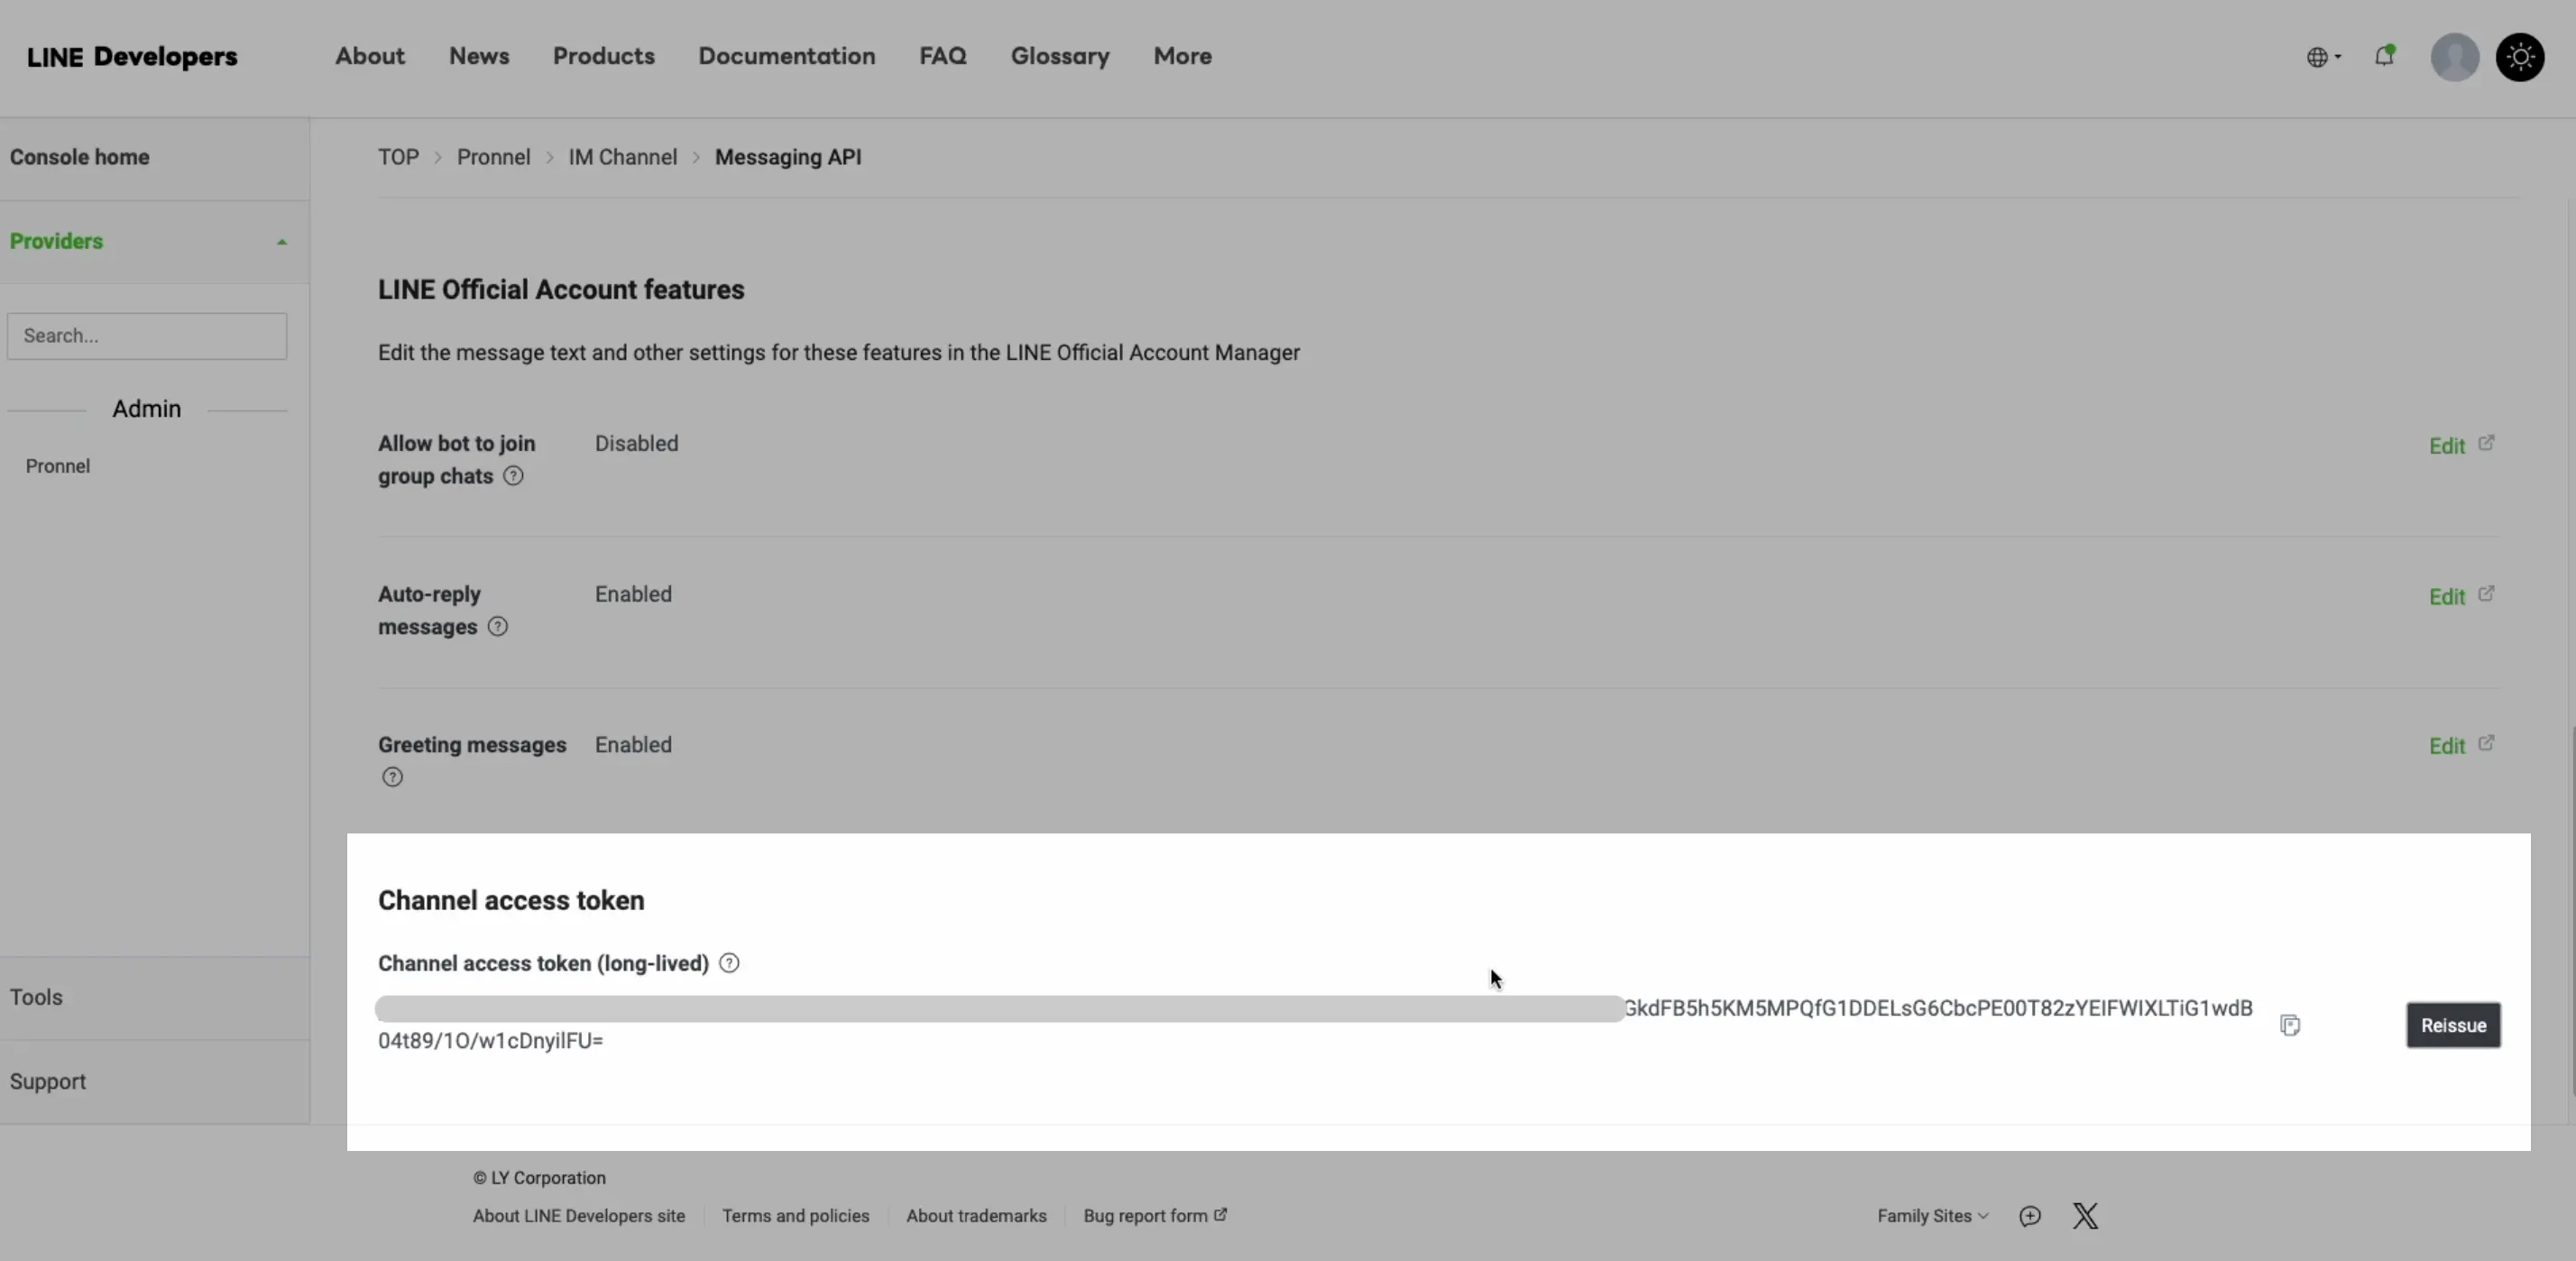The height and width of the screenshot is (1261, 2576).
Task: Open the X (Twitter) footer icon
Action: point(2085,1216)
